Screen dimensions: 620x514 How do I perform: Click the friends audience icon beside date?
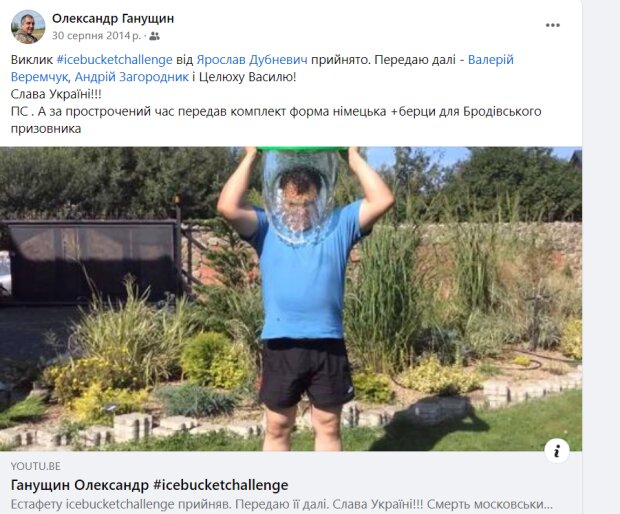pyautogui.click(x=155, y=36)
